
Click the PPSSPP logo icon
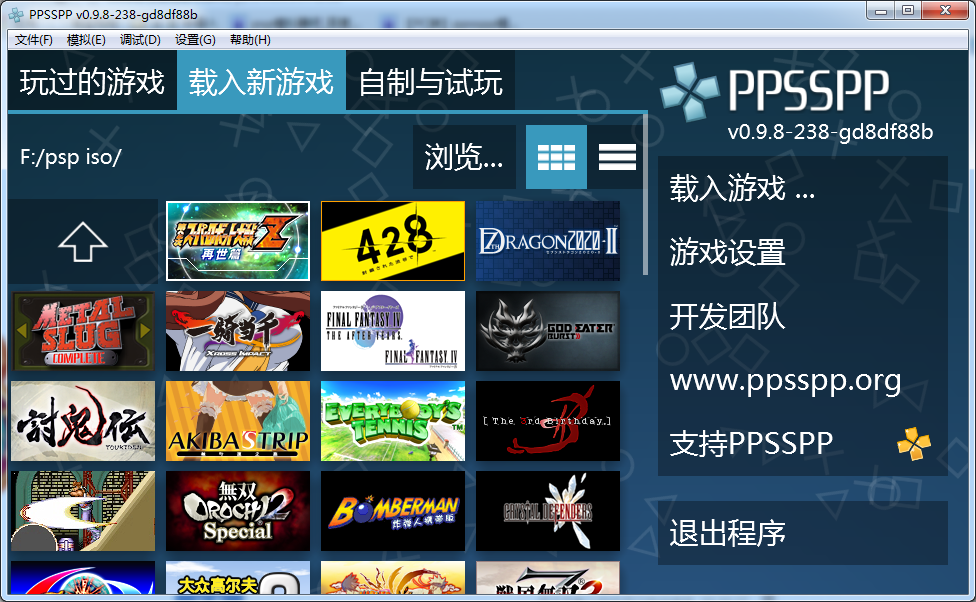[690, 92]
